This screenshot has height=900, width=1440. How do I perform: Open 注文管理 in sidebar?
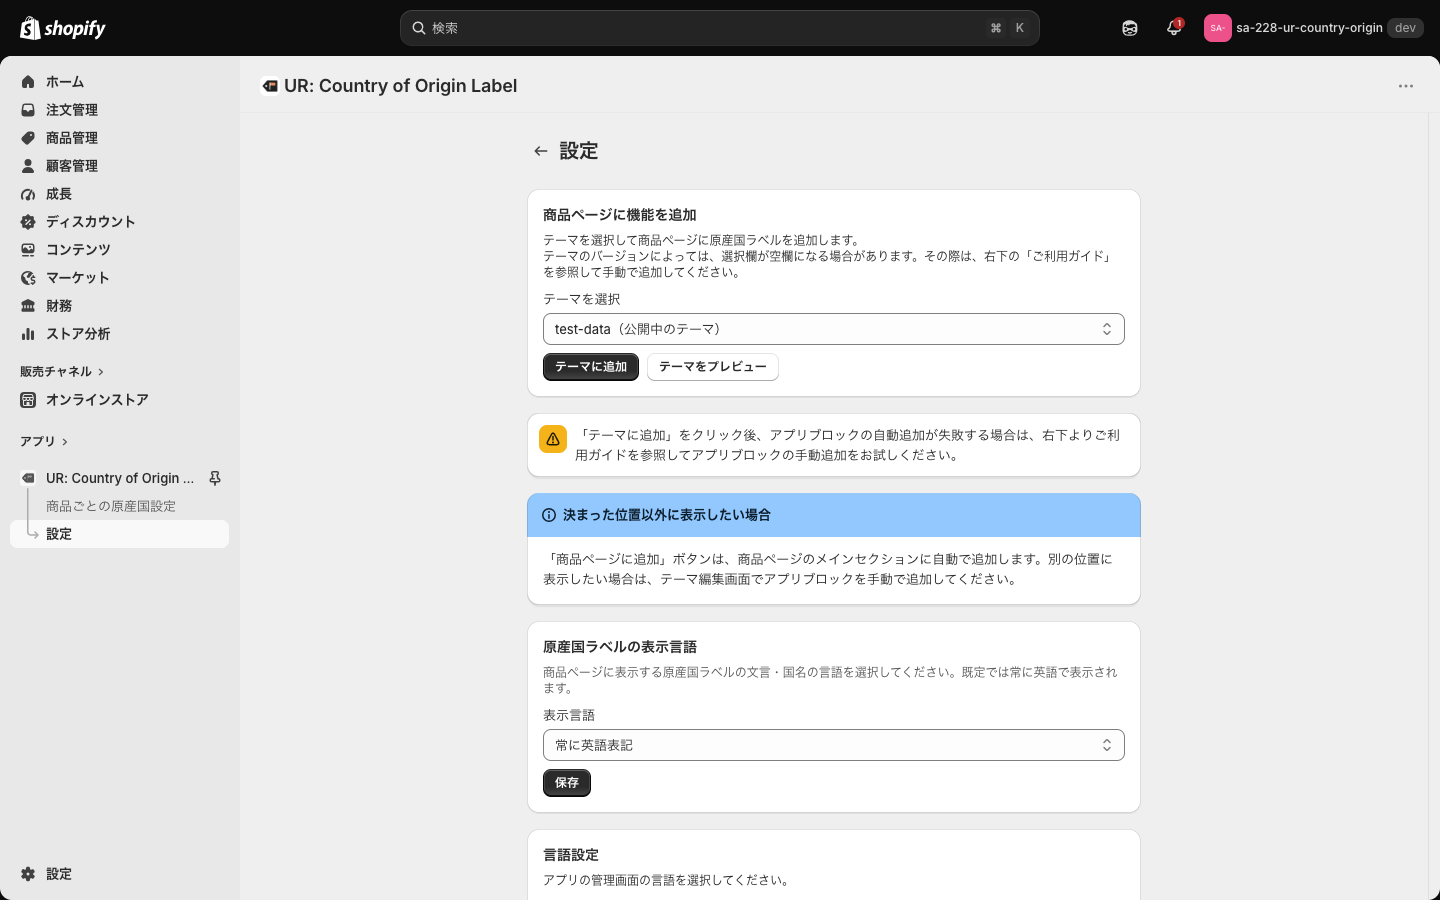pyautogui.click(x=119, y=110)
